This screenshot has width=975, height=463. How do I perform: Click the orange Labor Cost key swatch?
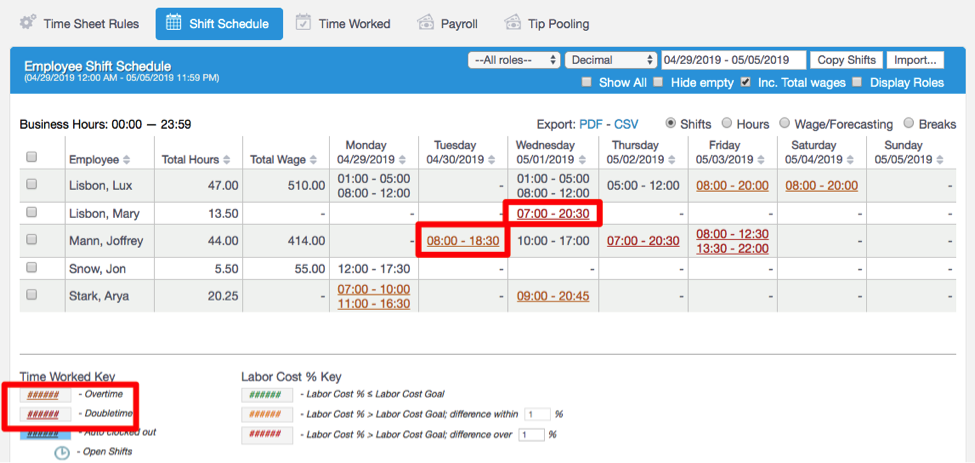(267, 415)
